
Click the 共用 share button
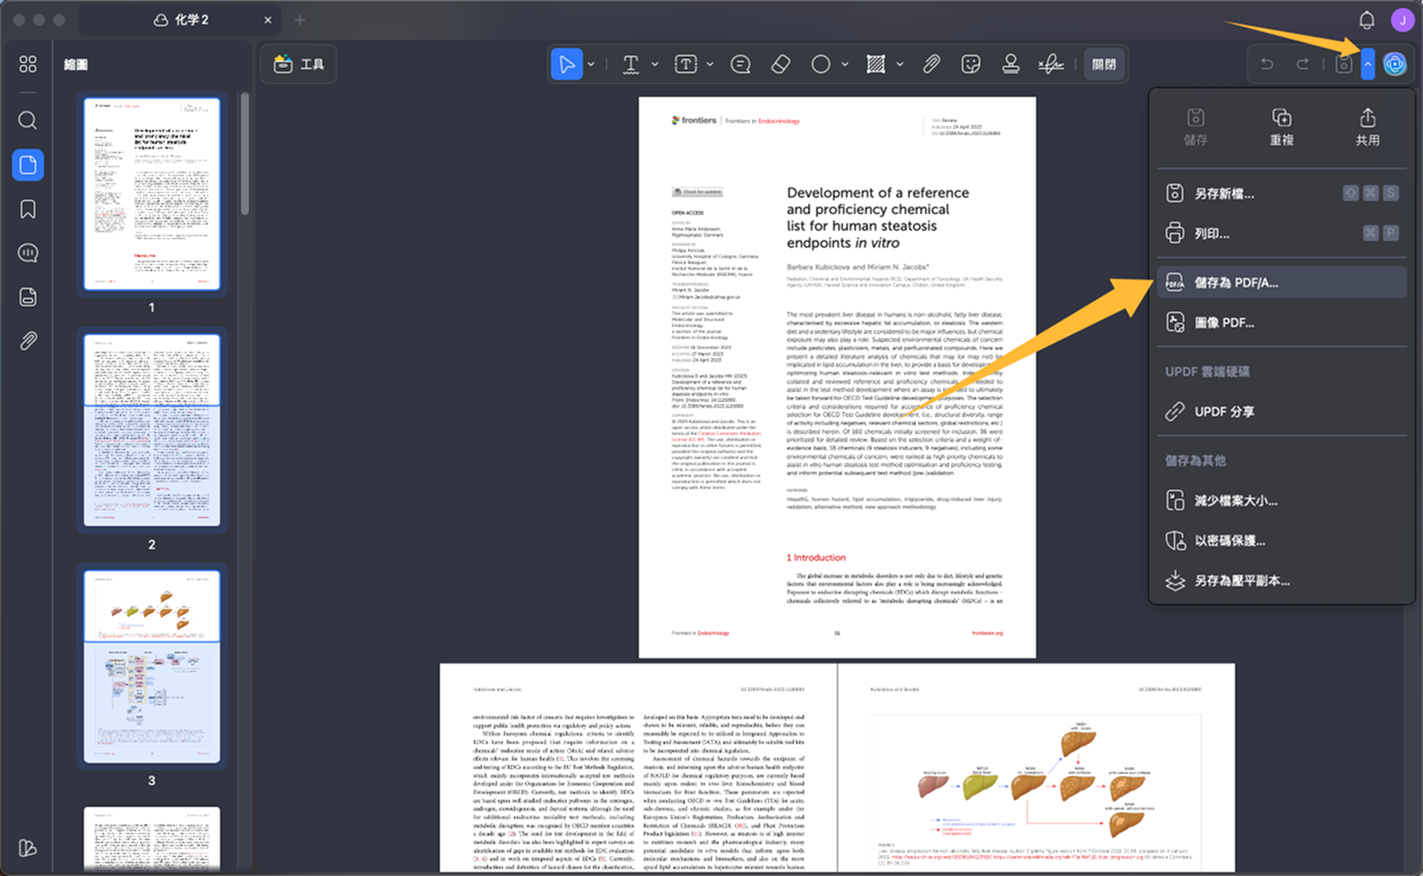coord(1367,127)
